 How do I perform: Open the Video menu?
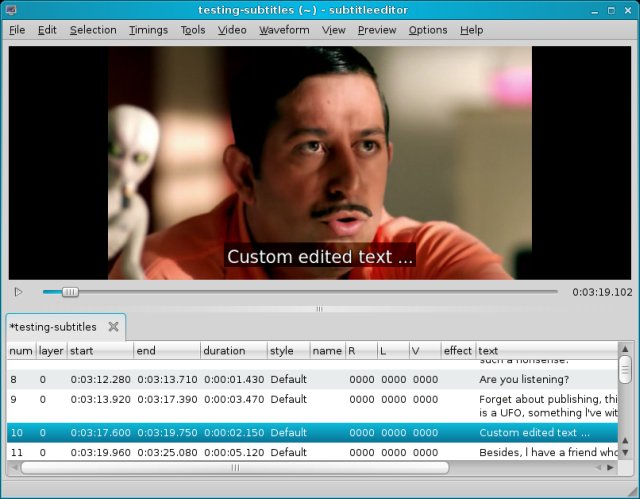tap(232, 30)
